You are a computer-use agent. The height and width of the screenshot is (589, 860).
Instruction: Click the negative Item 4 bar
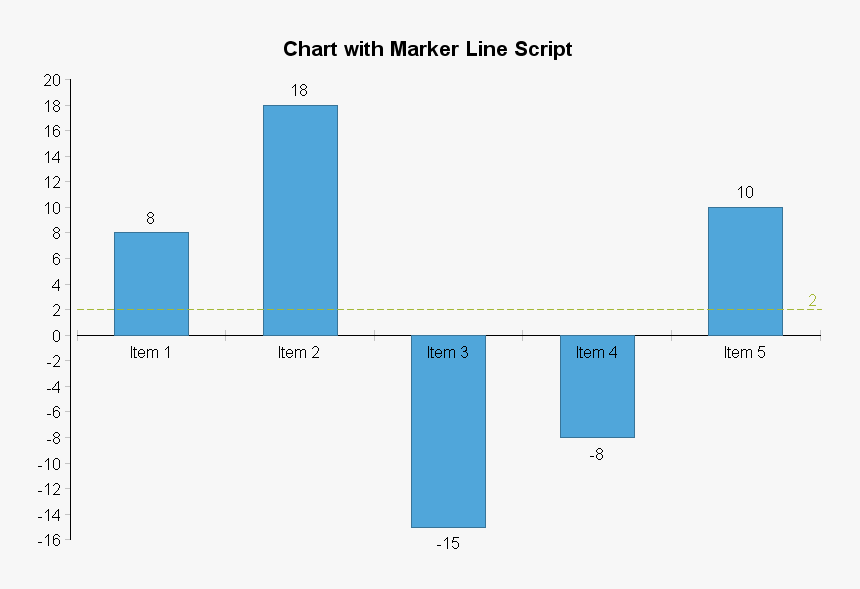tap(597, 395)
